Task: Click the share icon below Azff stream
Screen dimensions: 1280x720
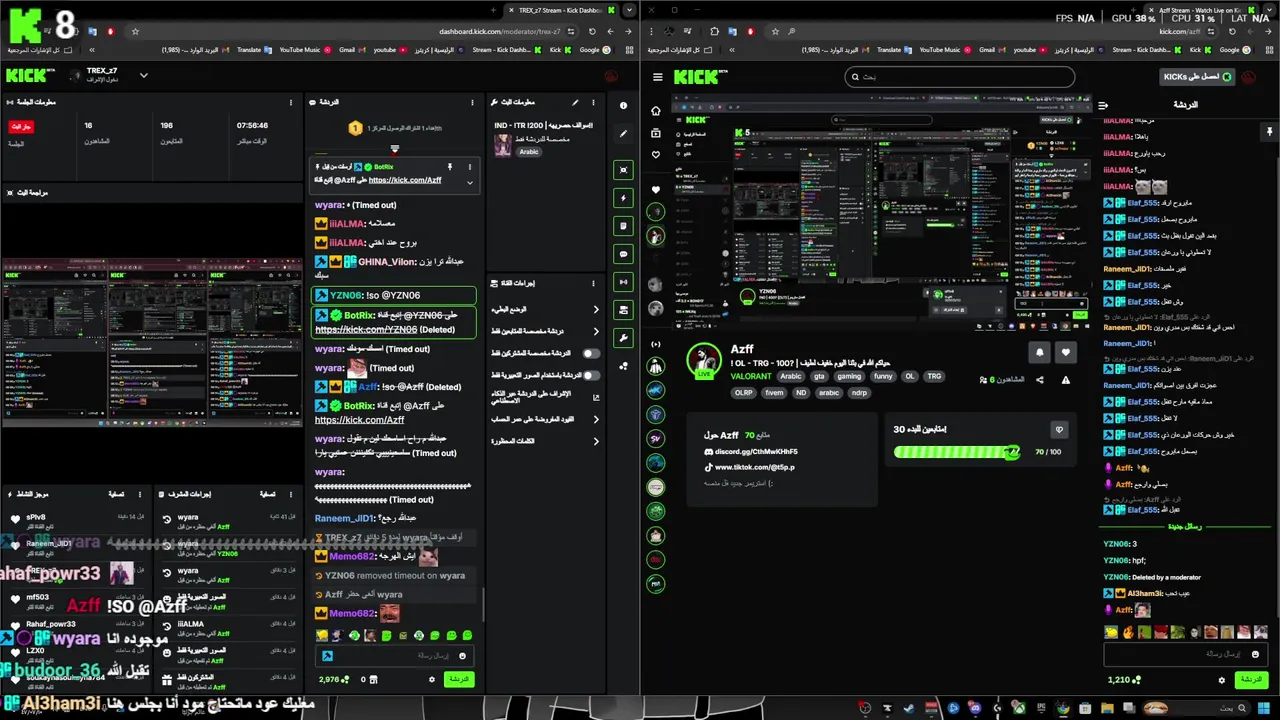Action: [x=1040, y=380]
